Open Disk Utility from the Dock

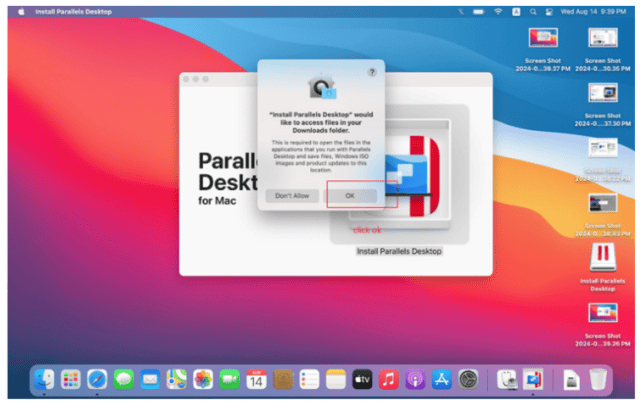tap(507, 380)
